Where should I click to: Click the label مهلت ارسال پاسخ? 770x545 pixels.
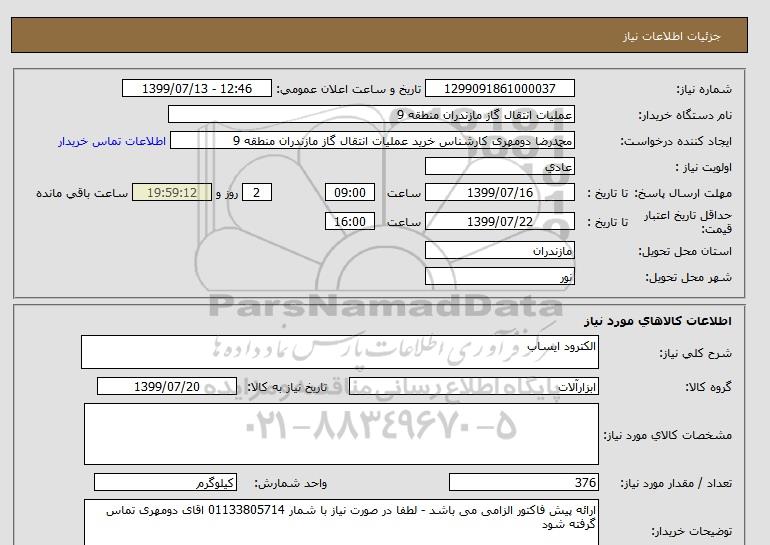coord(683,193)
